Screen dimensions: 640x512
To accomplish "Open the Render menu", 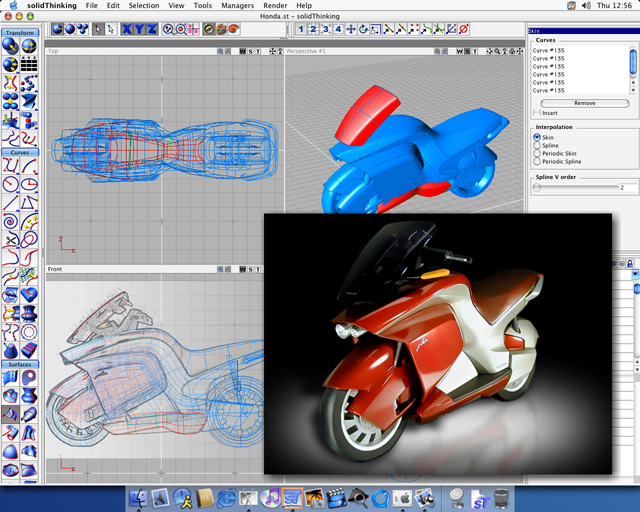I will [274, 6].
